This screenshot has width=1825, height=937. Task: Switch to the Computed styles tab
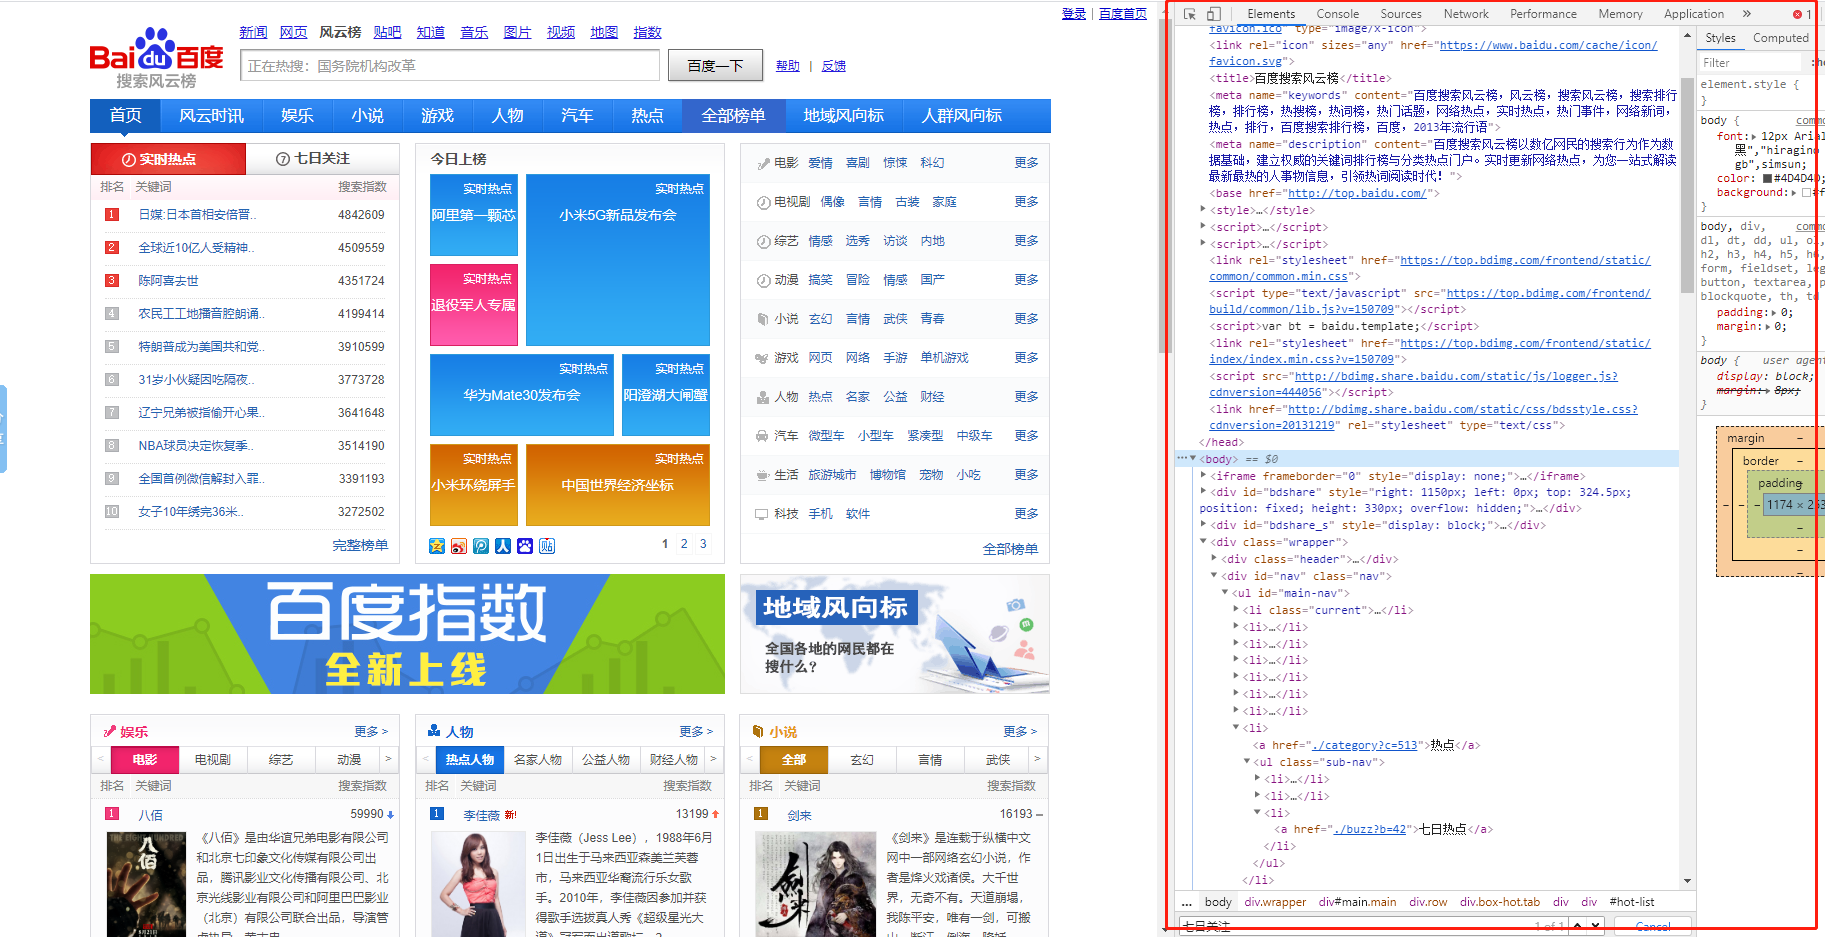pyautogui.click(x=1780, y=38)
